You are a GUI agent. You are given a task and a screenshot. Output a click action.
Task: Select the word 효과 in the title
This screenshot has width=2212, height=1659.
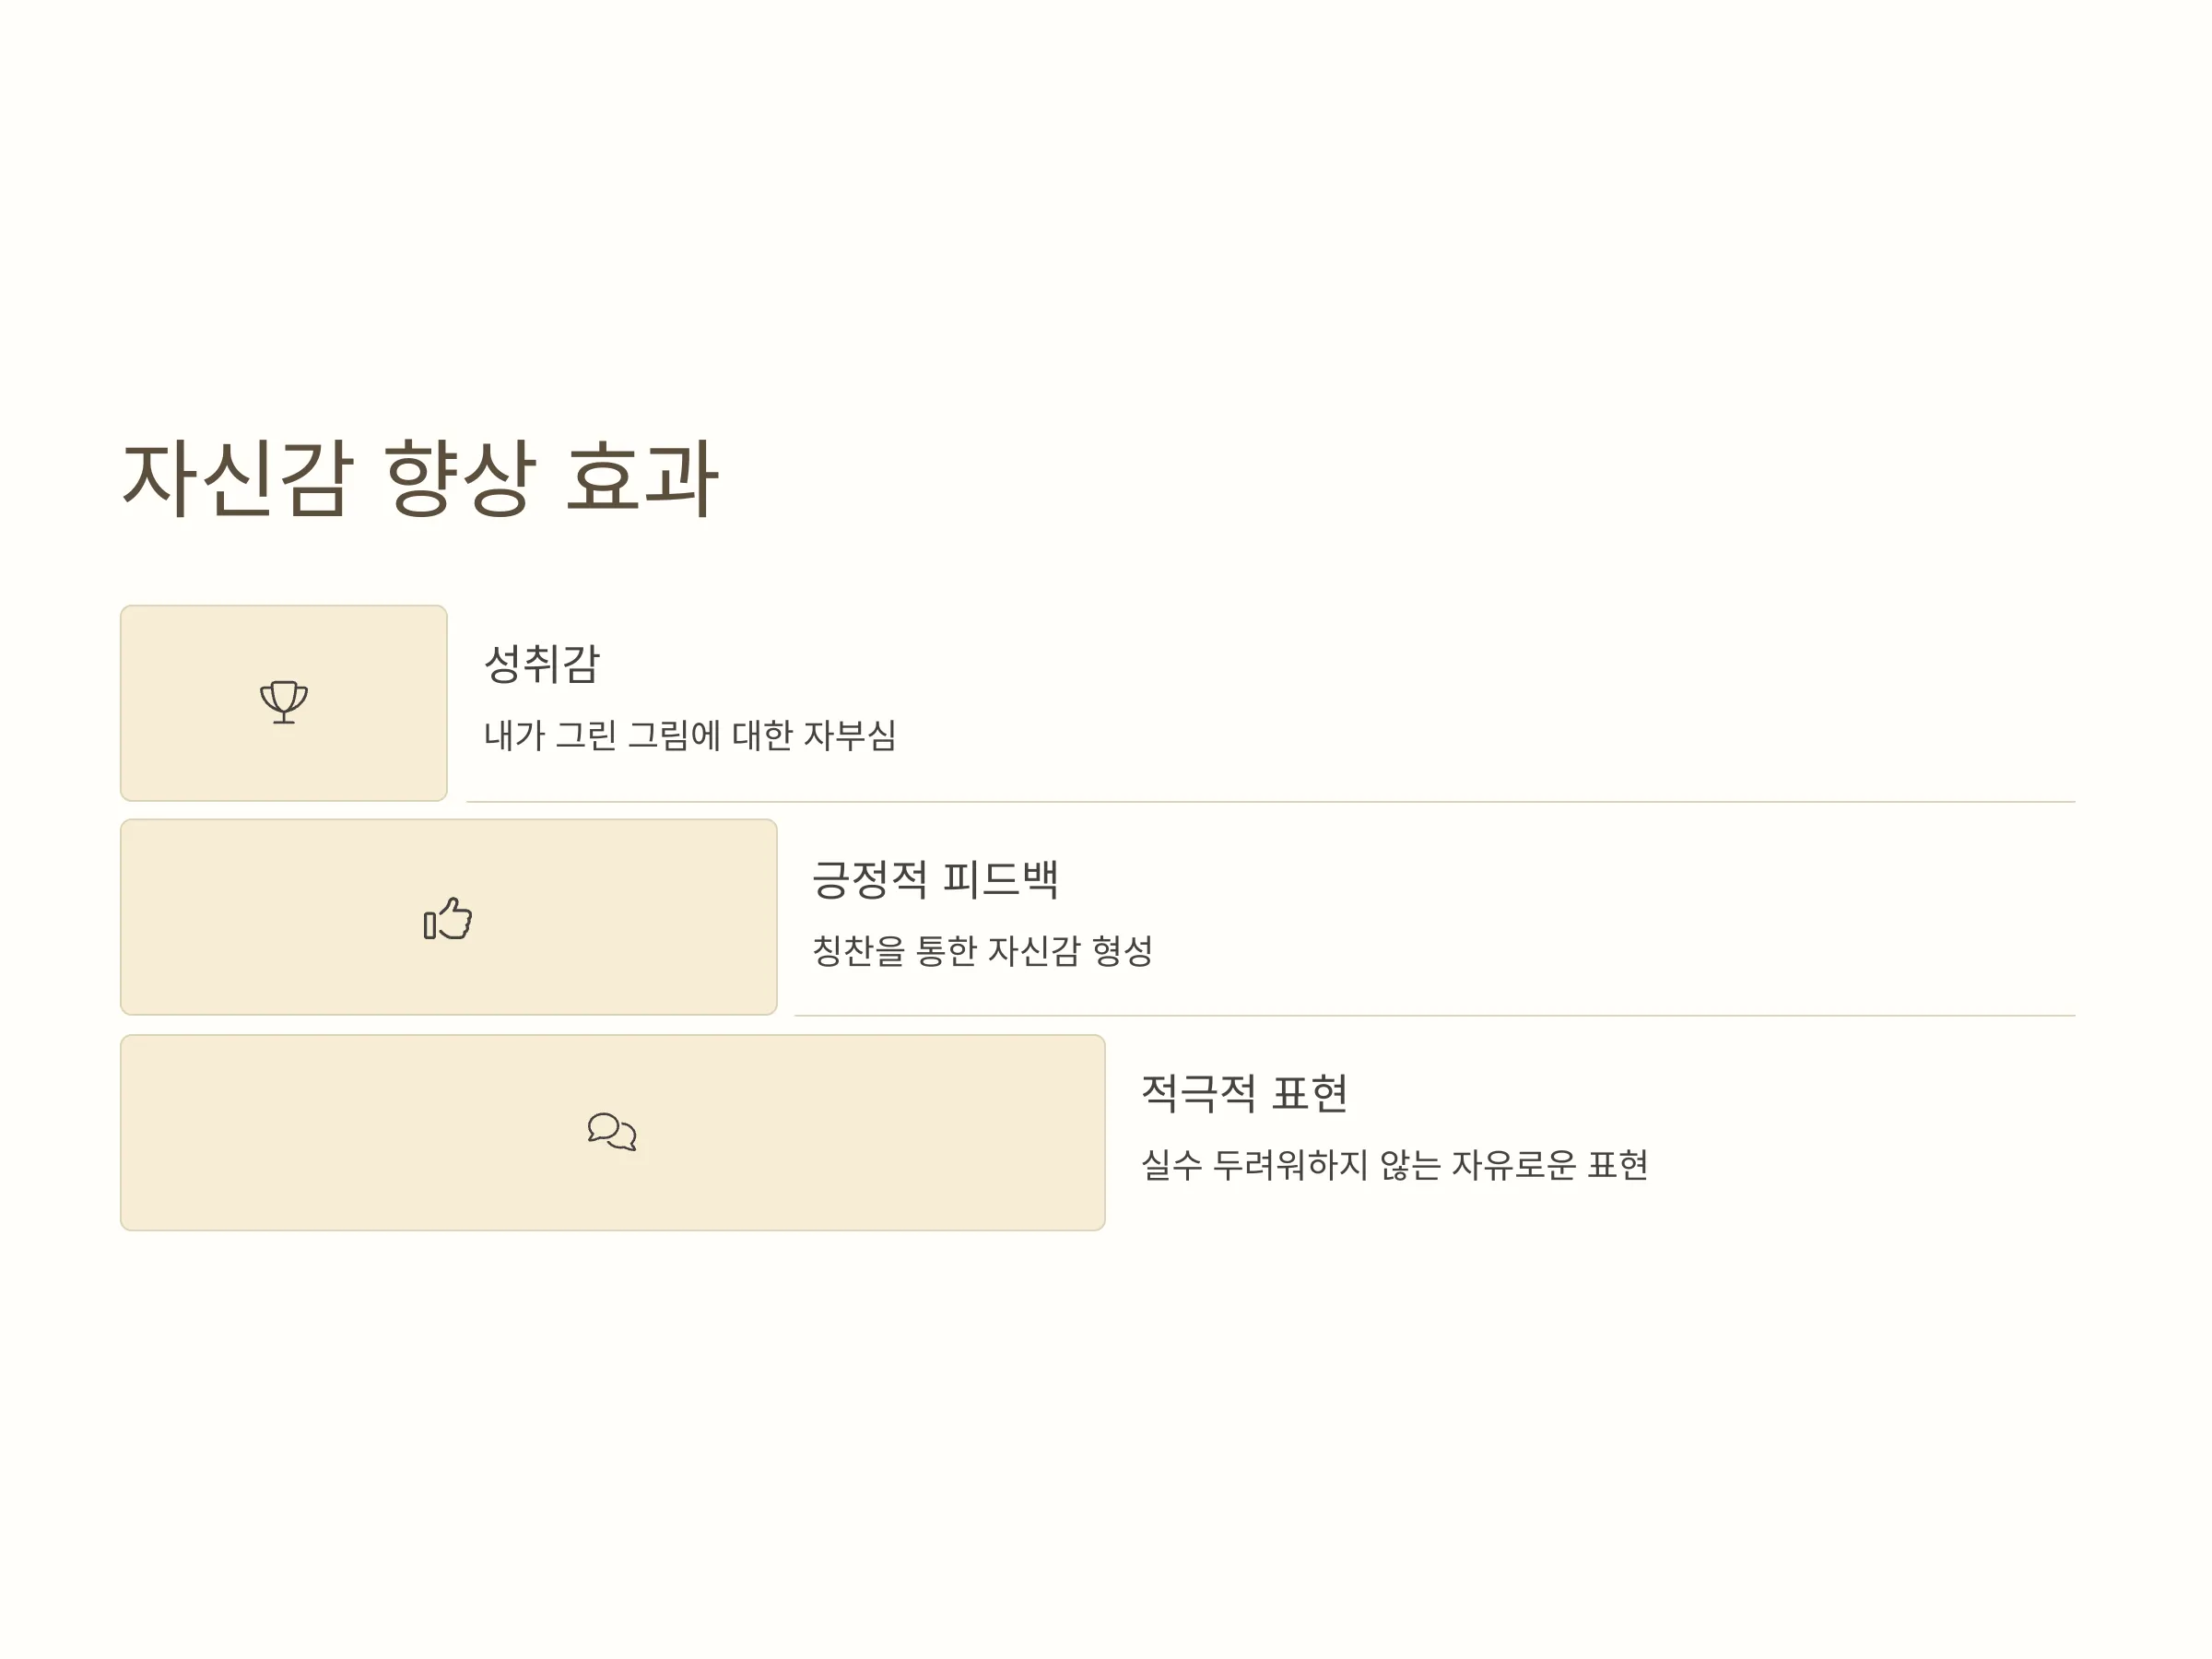click(x=642, y=478)
